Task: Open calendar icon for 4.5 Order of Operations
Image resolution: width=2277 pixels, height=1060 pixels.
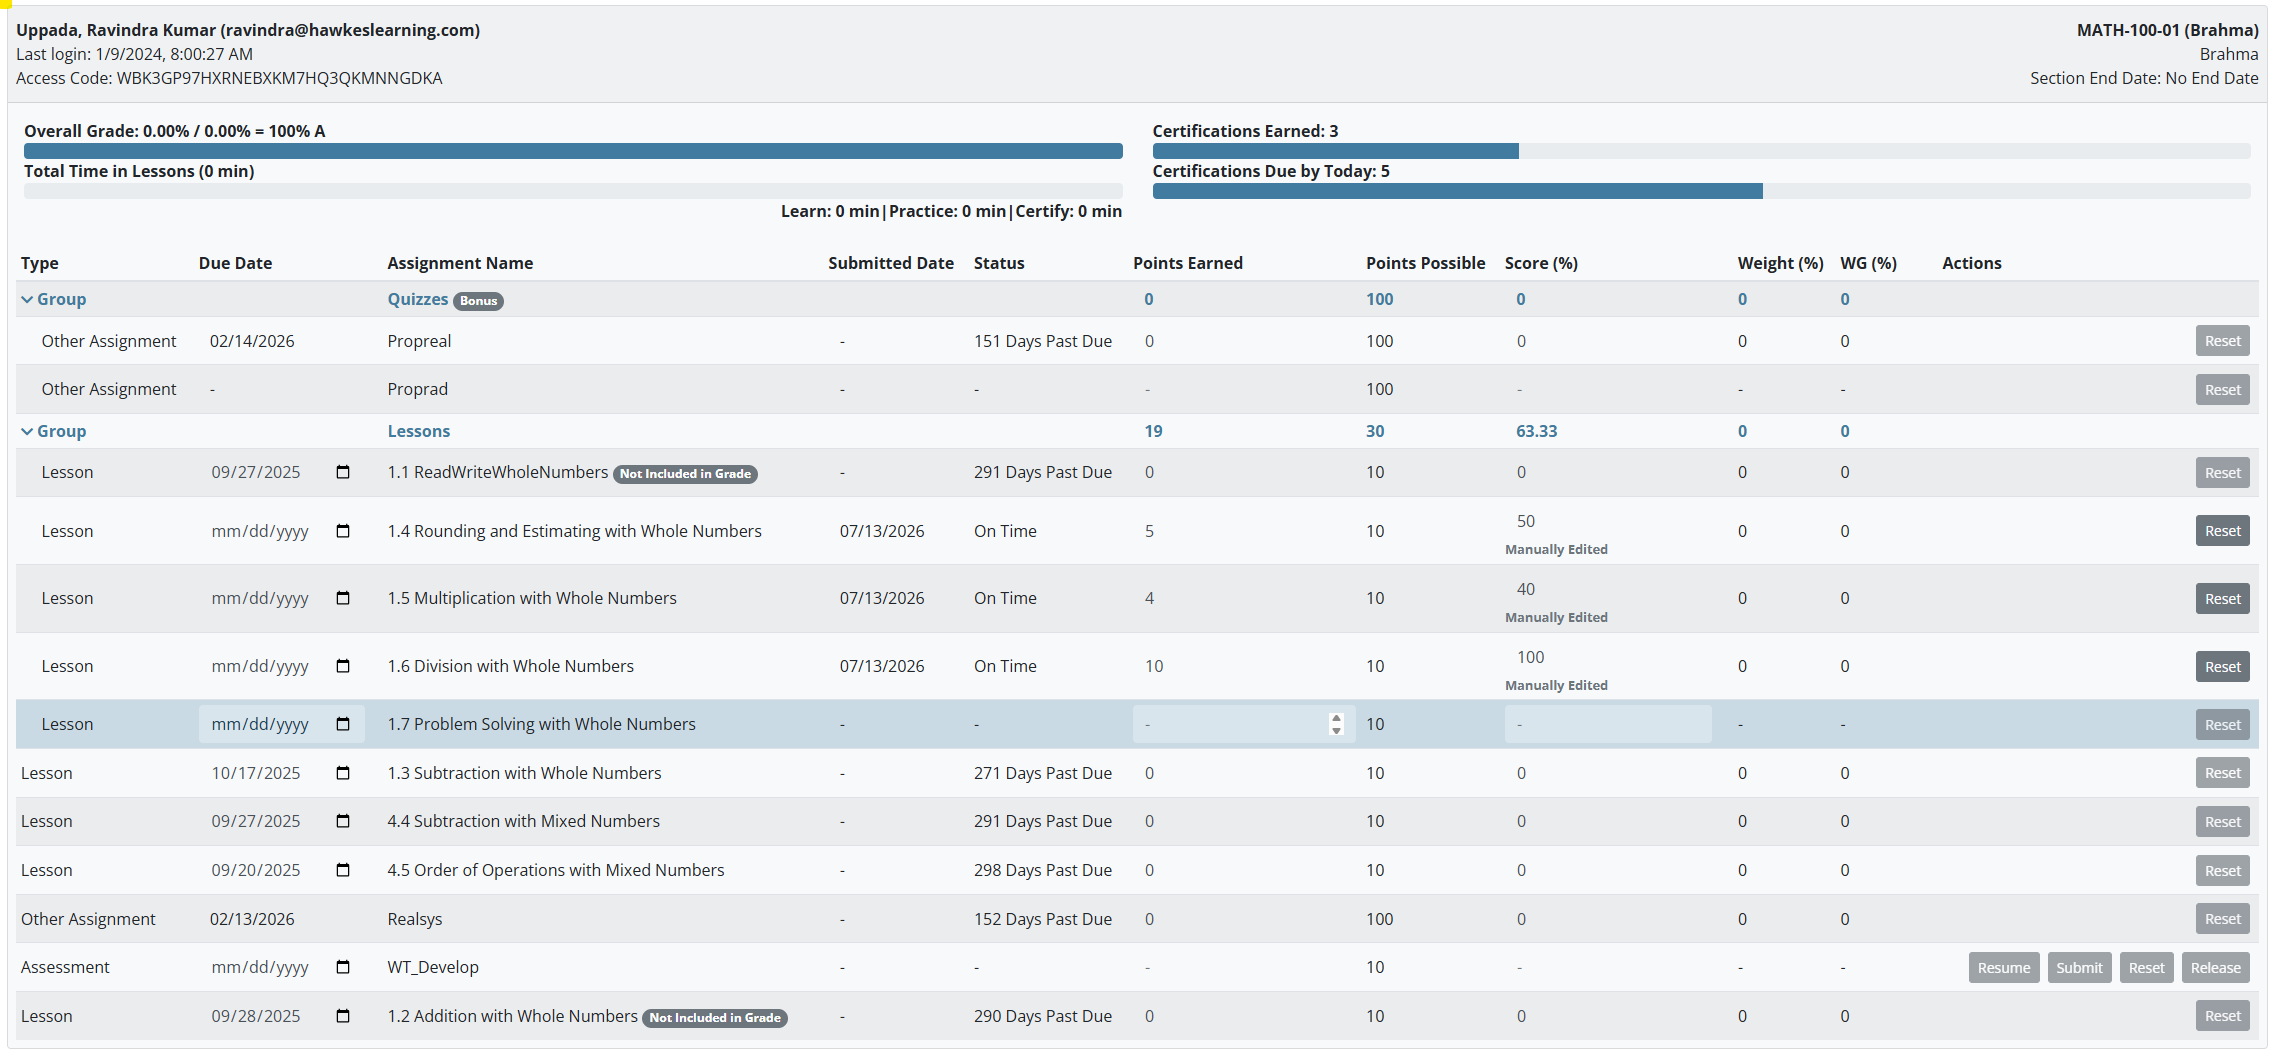Action: coord(343,870)
